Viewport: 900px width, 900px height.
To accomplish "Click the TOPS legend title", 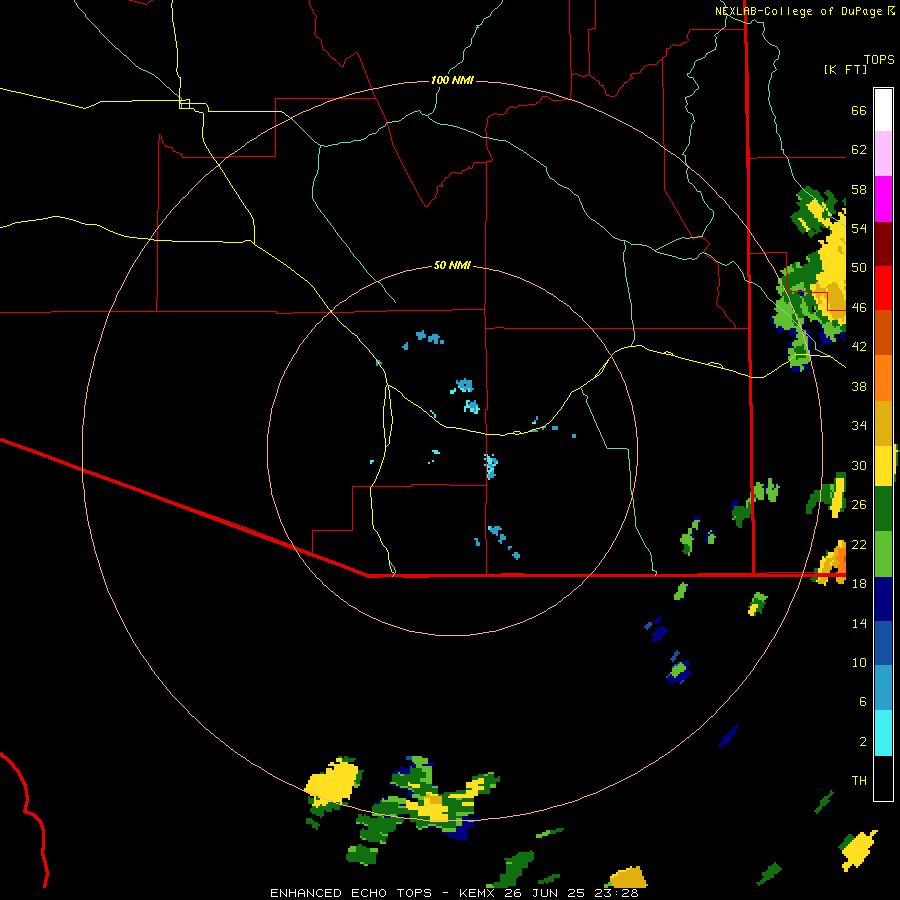I will 879,59.
